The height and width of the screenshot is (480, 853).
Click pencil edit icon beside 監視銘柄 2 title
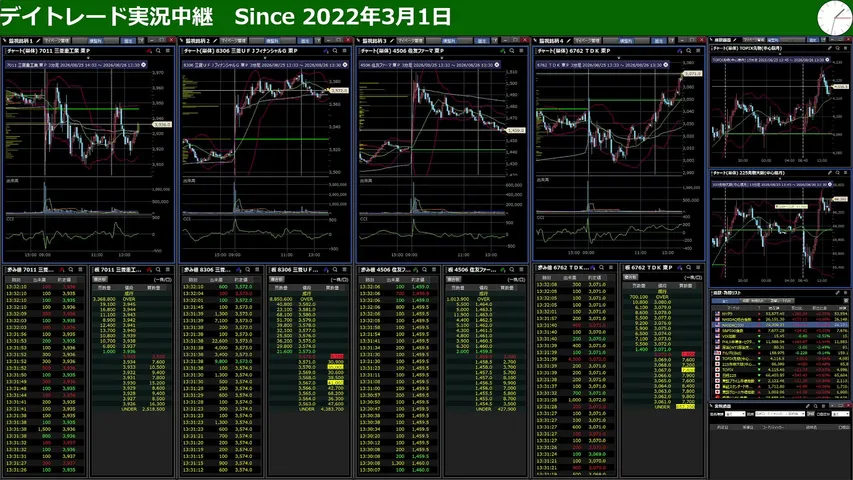[x=215, y=40]
